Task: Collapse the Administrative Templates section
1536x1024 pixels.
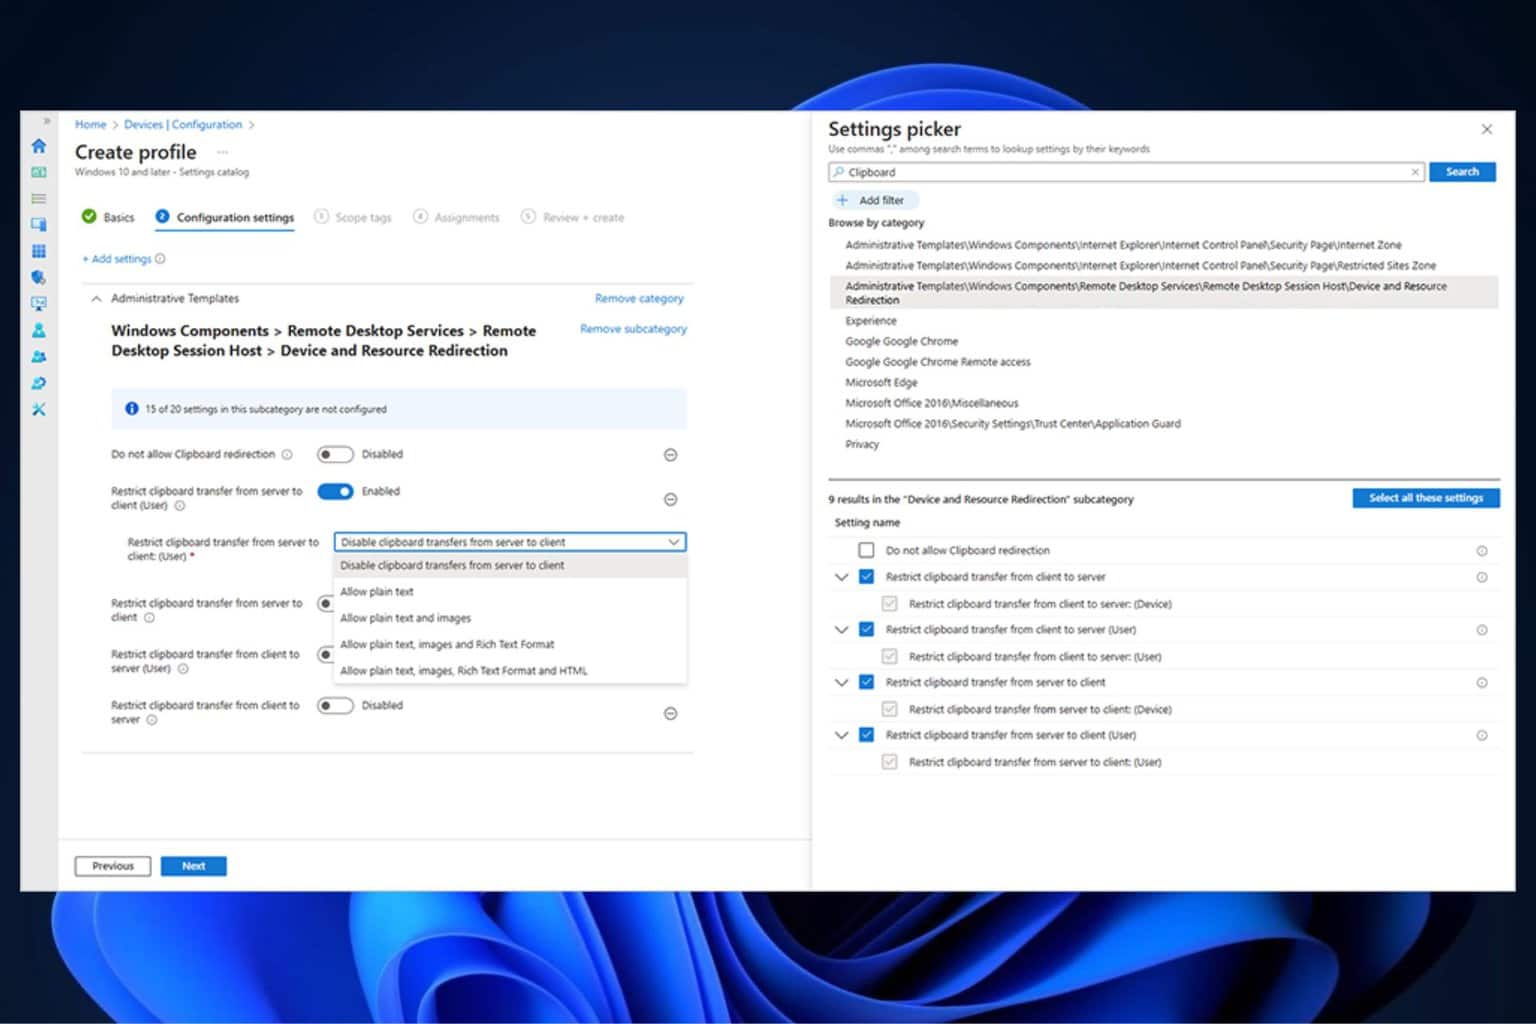Action: pyautogui.click(x=96, y=298)
